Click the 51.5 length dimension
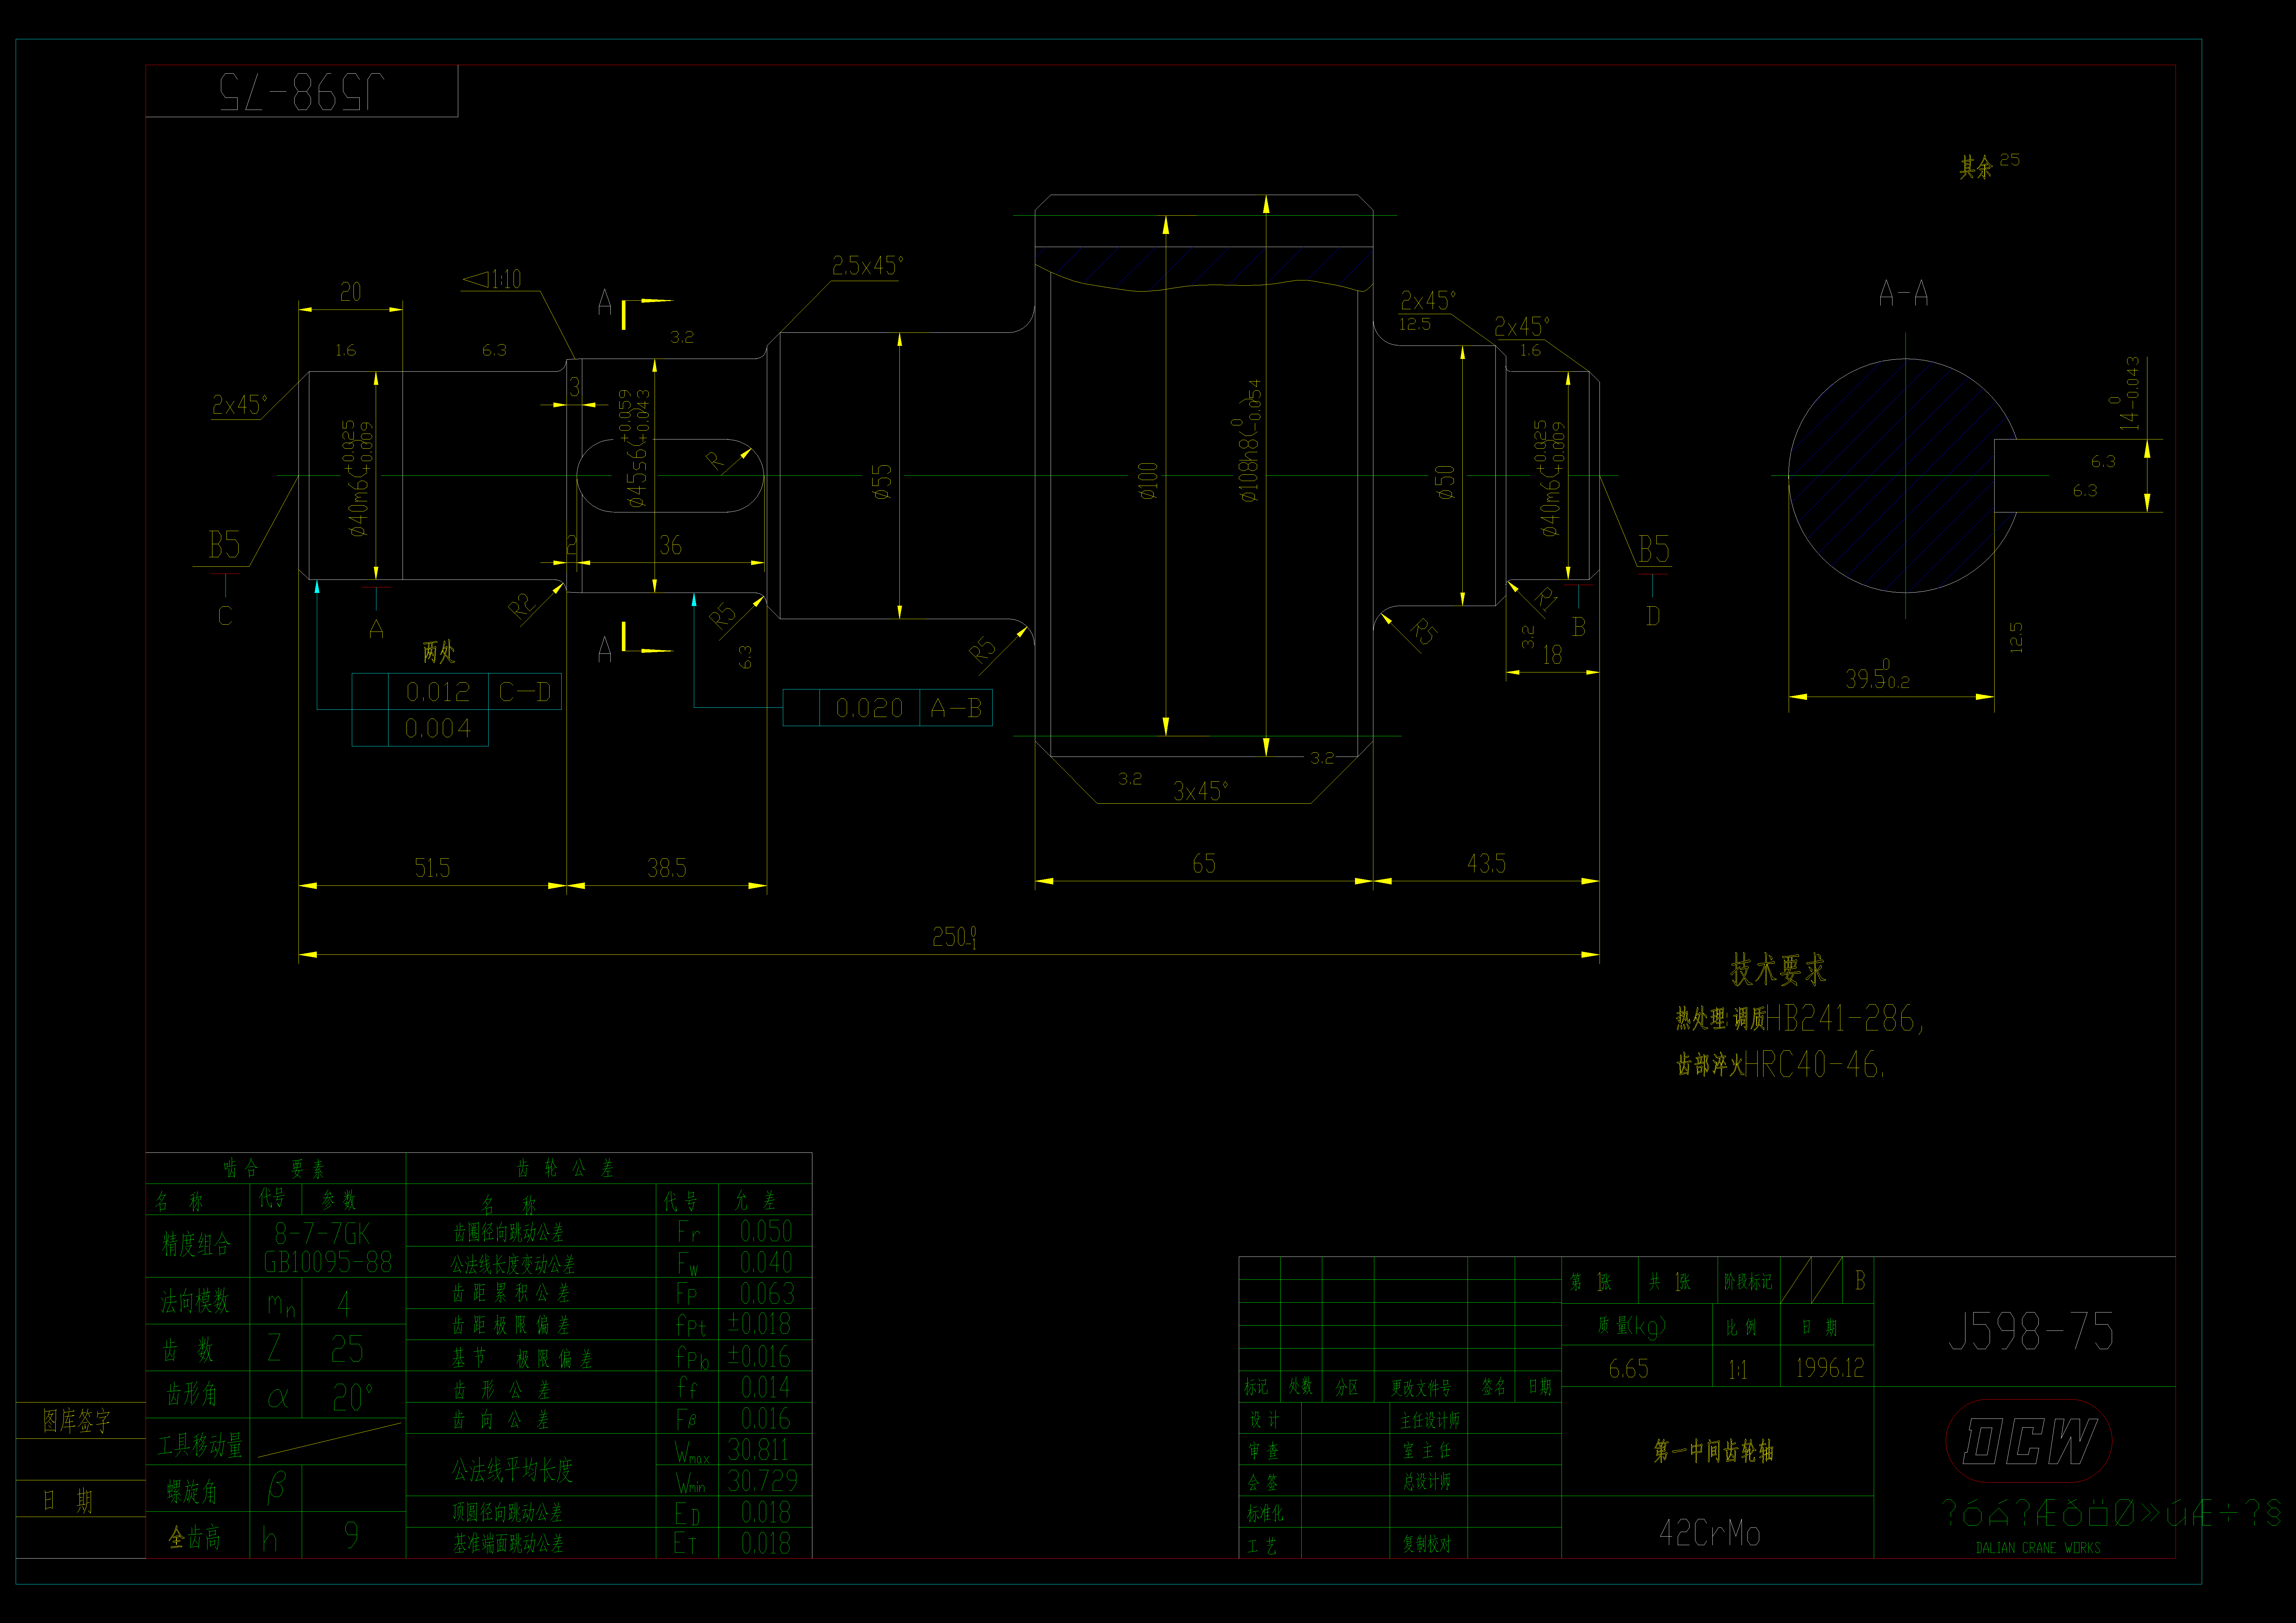This screenshot has width=2296, height=1623. 432,868
